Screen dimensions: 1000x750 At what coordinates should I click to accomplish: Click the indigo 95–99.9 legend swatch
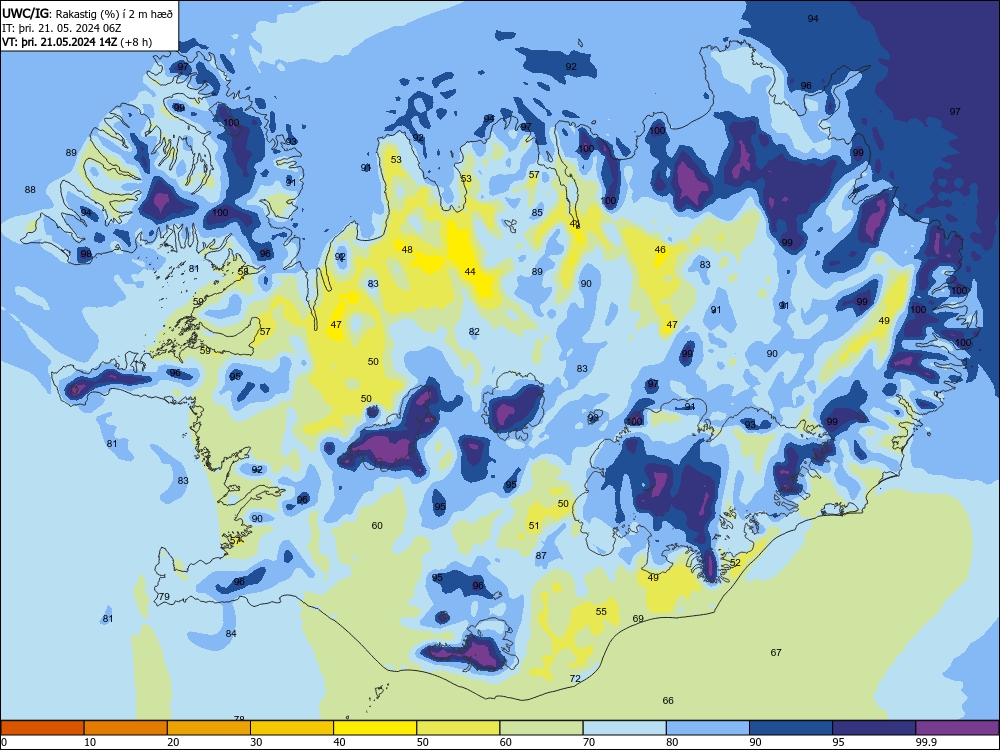[x=874, y=728]
